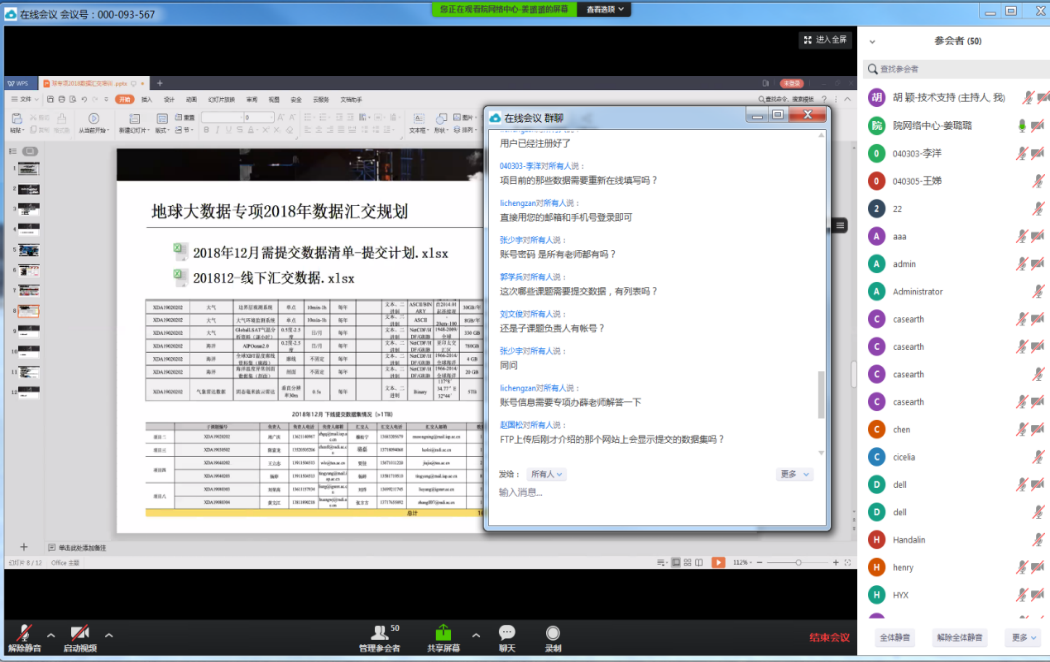Click the green share screen (共享屏幕) icon
The height and width of the screenshot is (662, 1050).
[x=443, y=632]
